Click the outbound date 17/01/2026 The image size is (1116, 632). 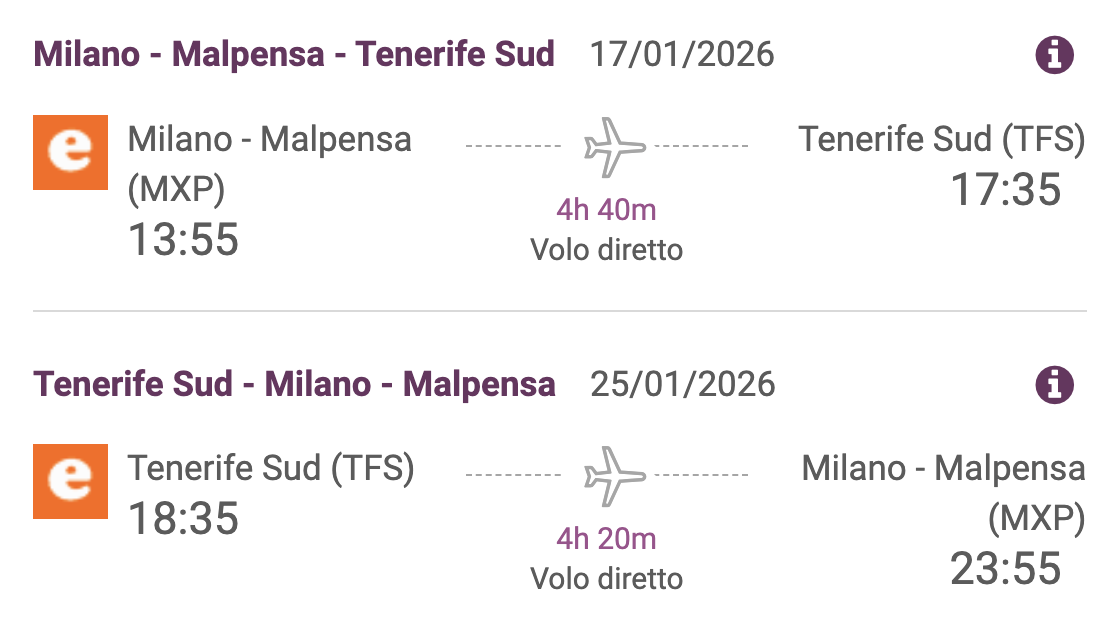pyautogui.click(x=682, y=54)
